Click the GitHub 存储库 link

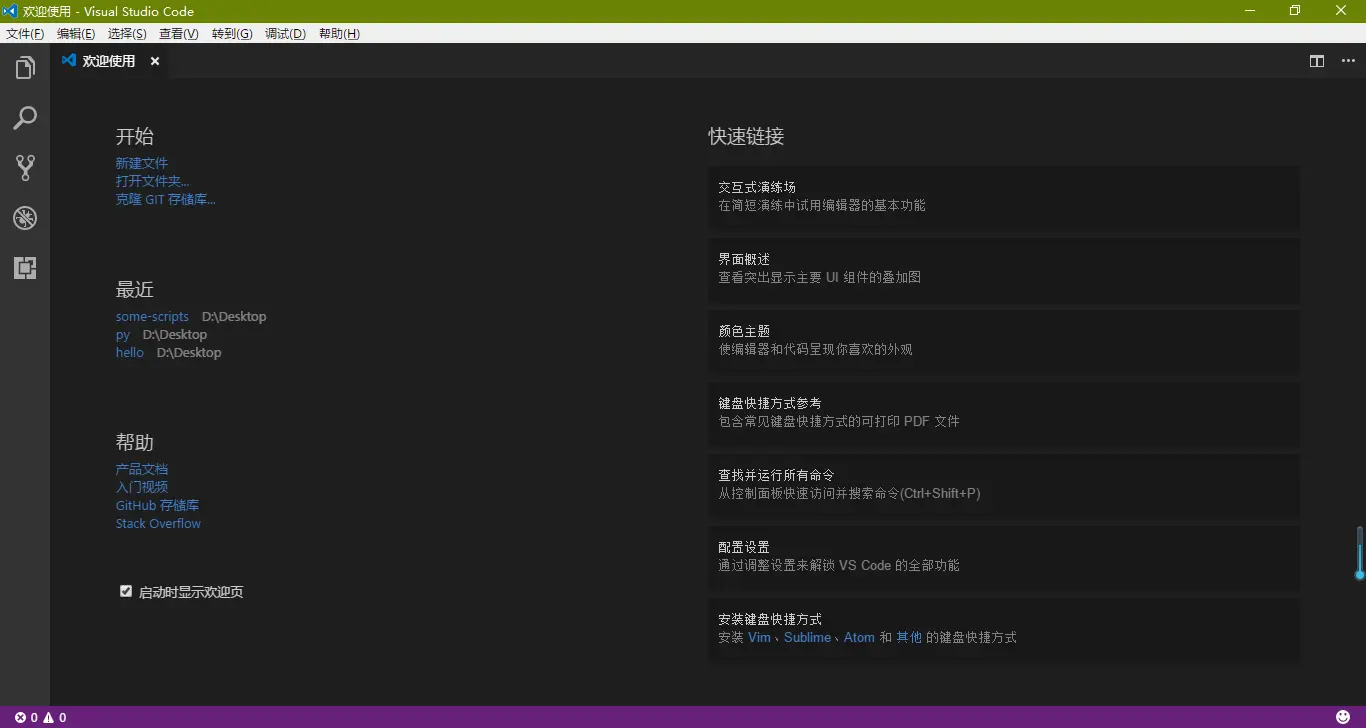[157, 505]
